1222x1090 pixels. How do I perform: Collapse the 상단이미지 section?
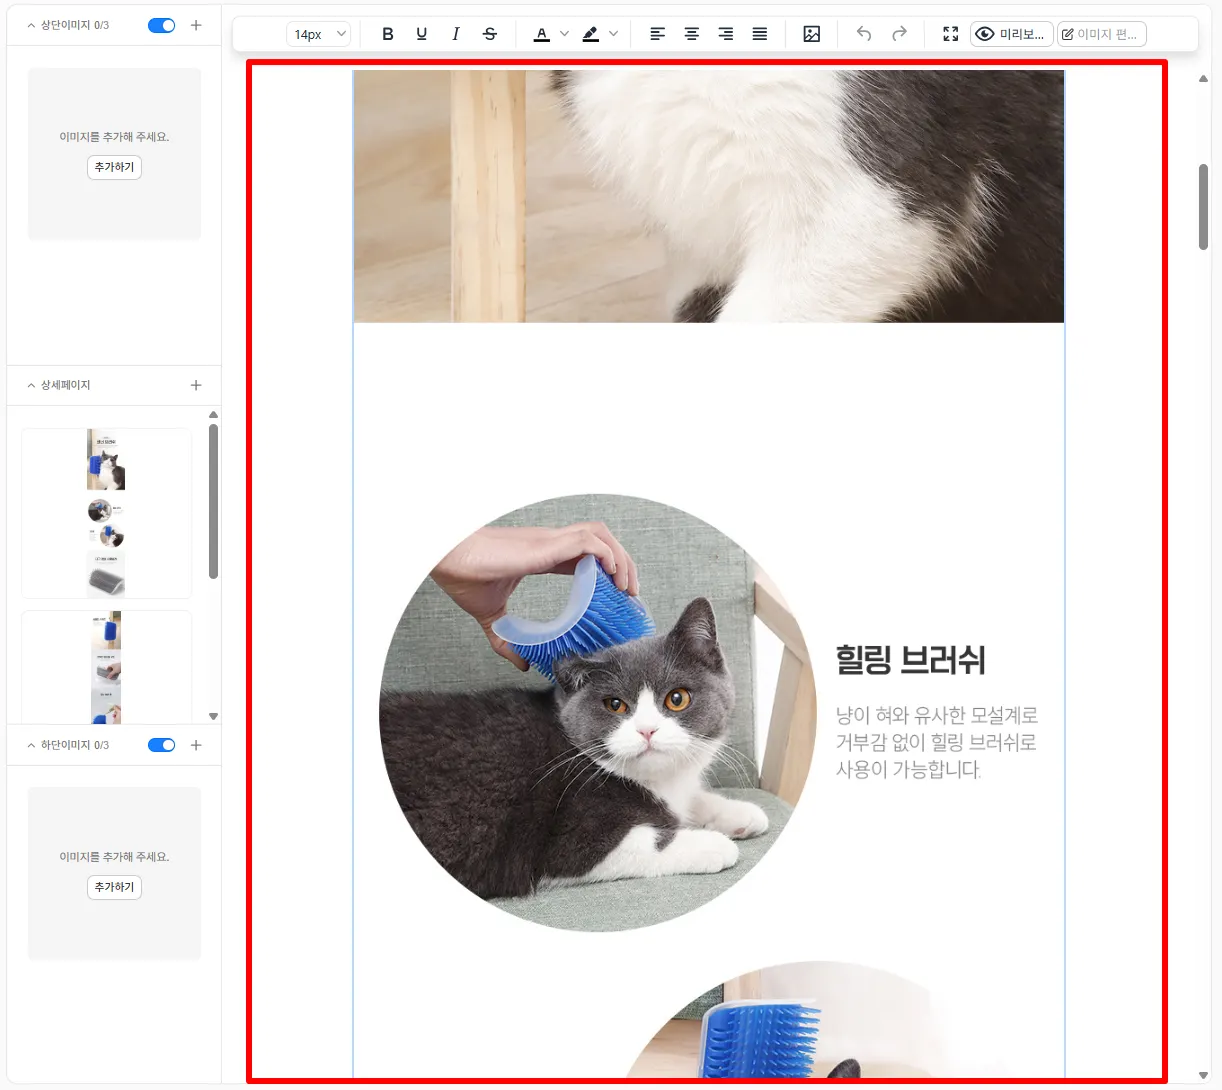(x=31, y=25)
